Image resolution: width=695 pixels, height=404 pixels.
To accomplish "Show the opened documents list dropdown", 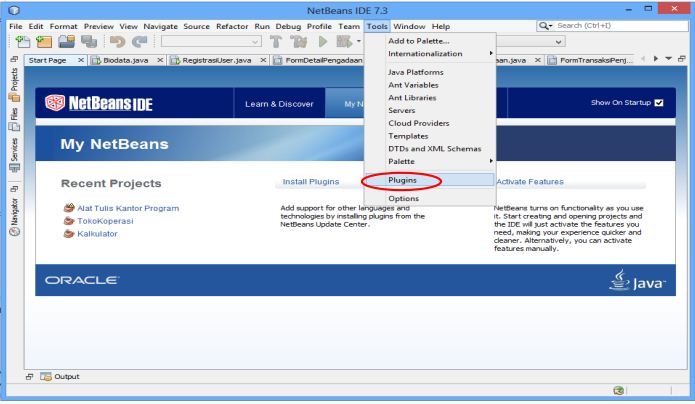I will (x=668, y=59).
